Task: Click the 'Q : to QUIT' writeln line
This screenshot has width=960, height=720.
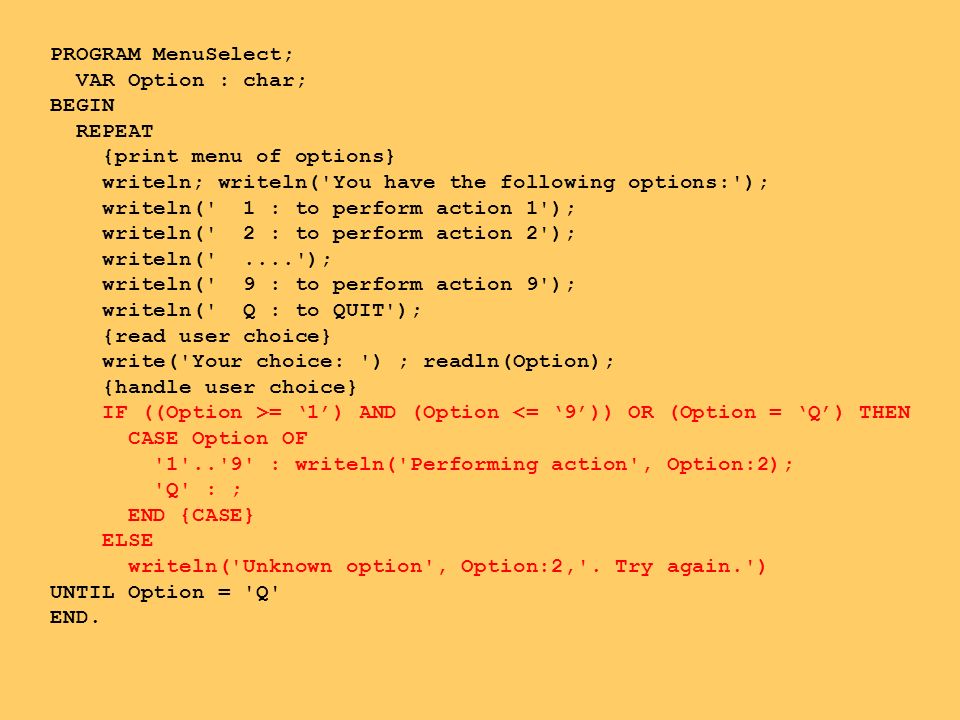Action: click(x=261, y=310)
